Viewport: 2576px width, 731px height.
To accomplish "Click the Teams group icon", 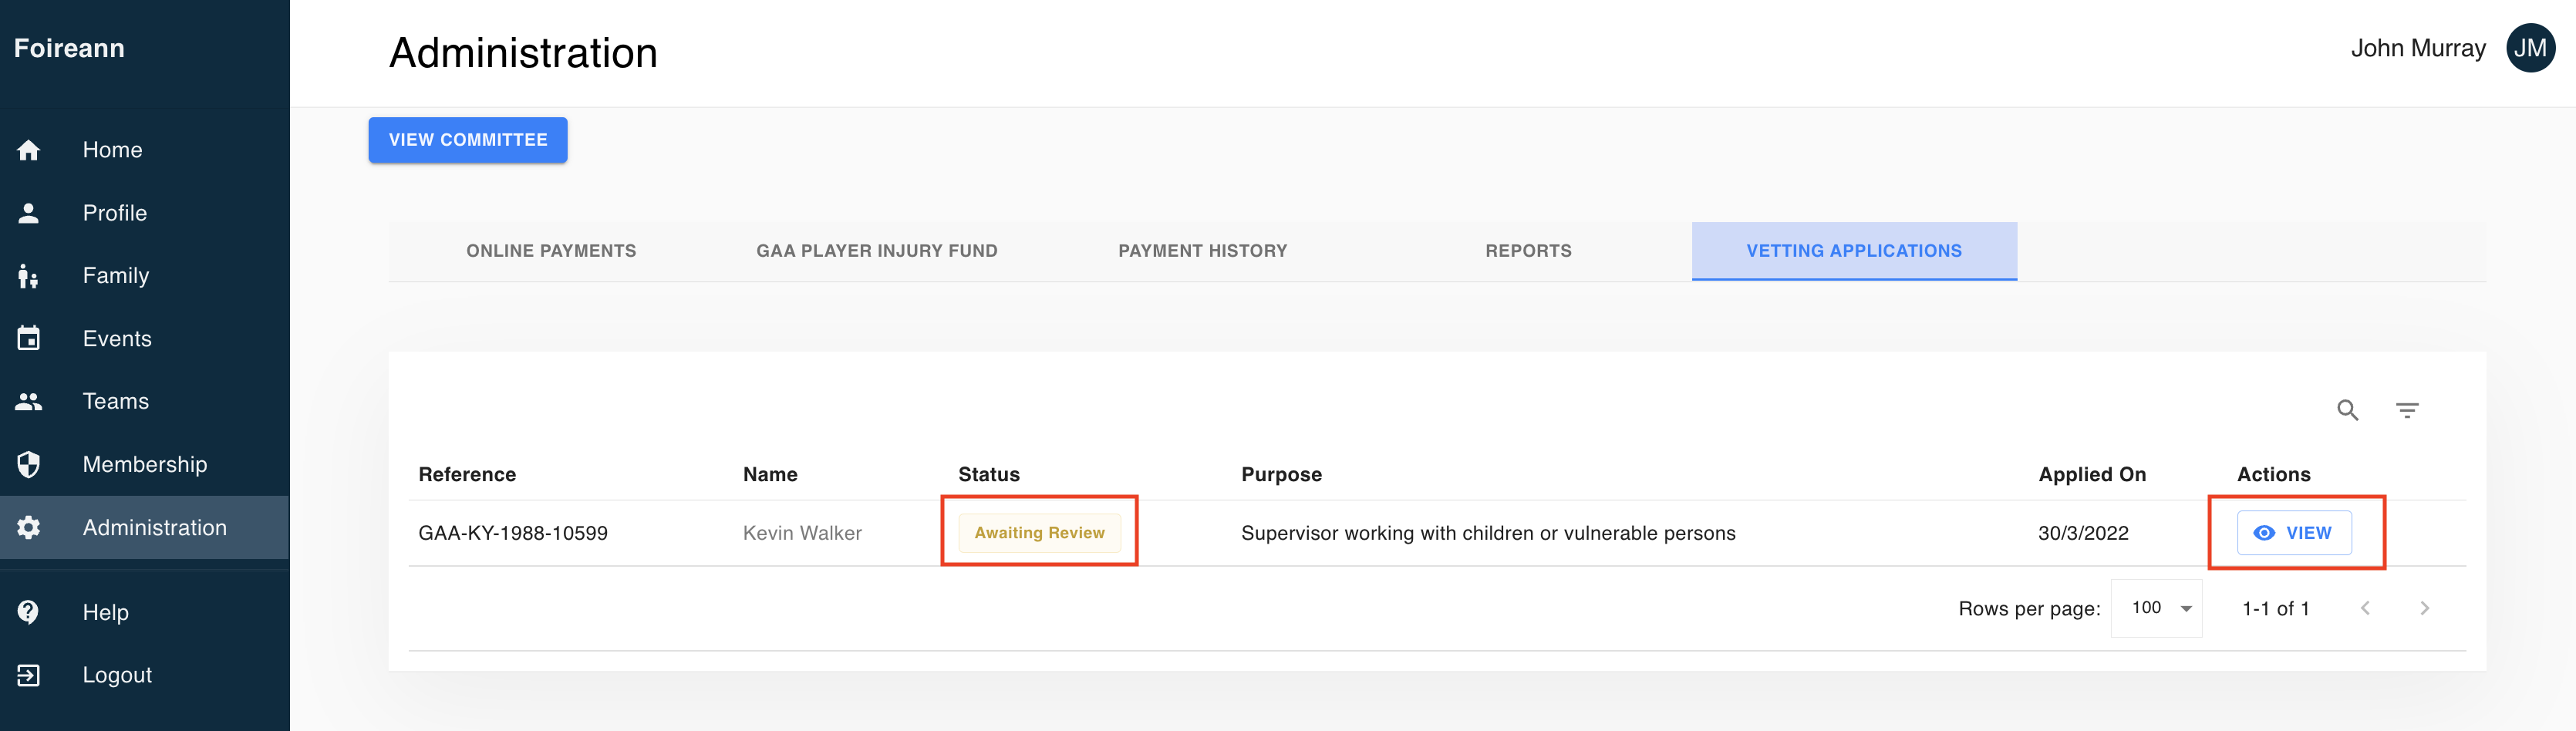I will coord(29,401).
